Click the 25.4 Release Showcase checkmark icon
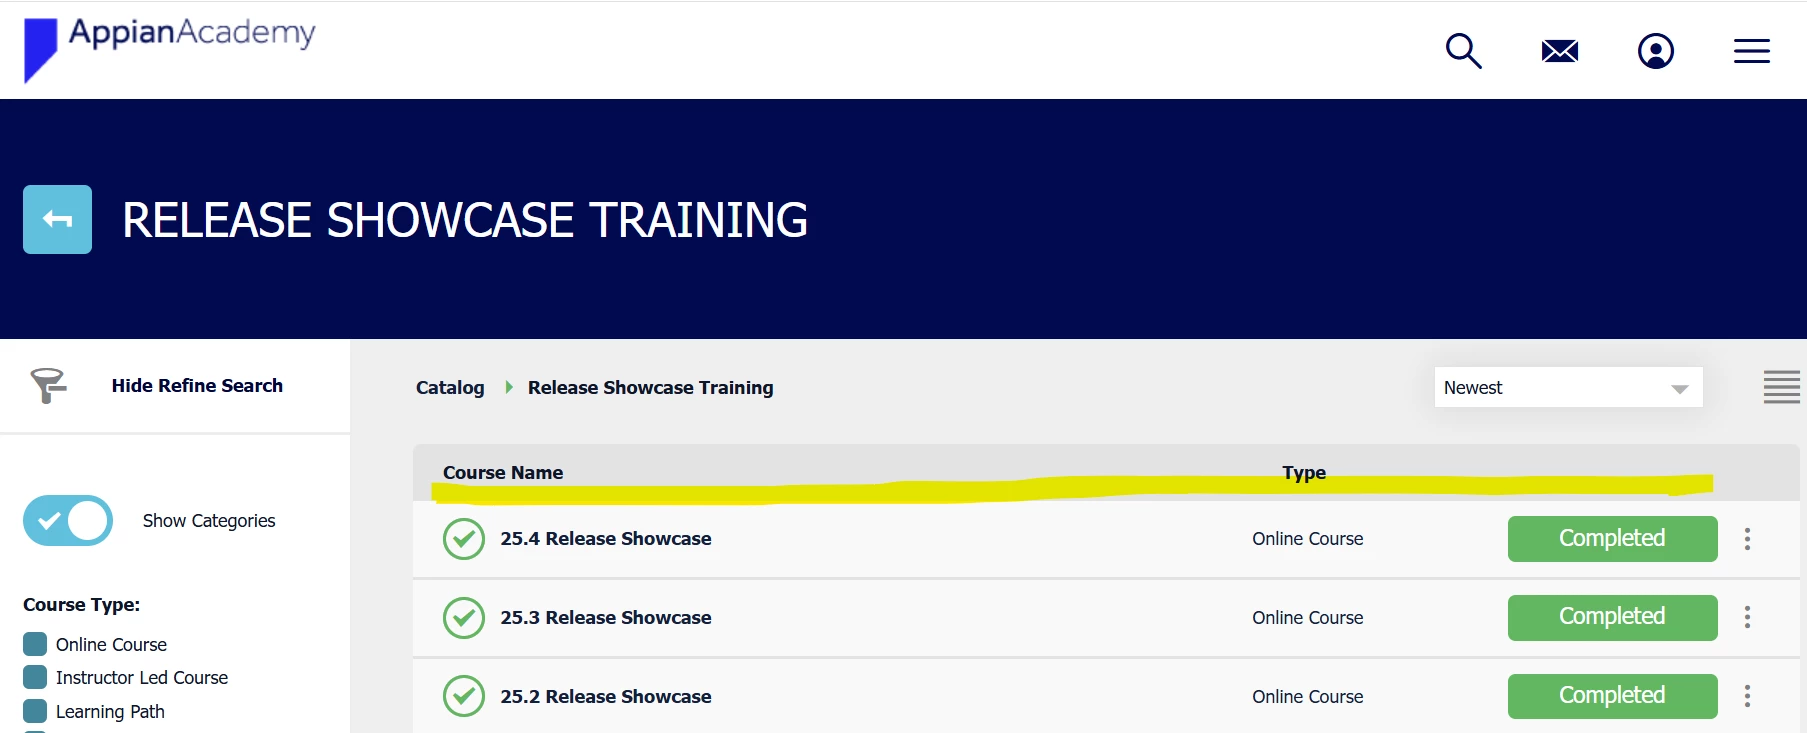1807x733 pixels. (x=464, y=539)
